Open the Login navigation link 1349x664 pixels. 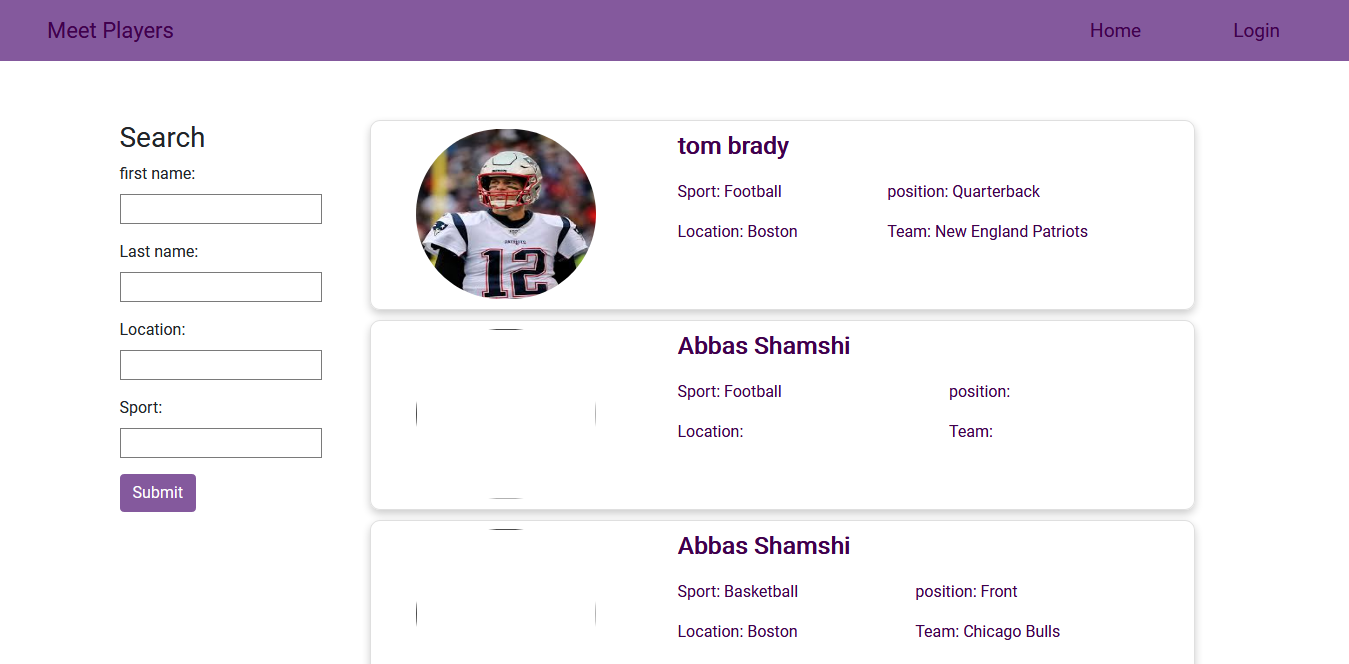[1256, 30]
